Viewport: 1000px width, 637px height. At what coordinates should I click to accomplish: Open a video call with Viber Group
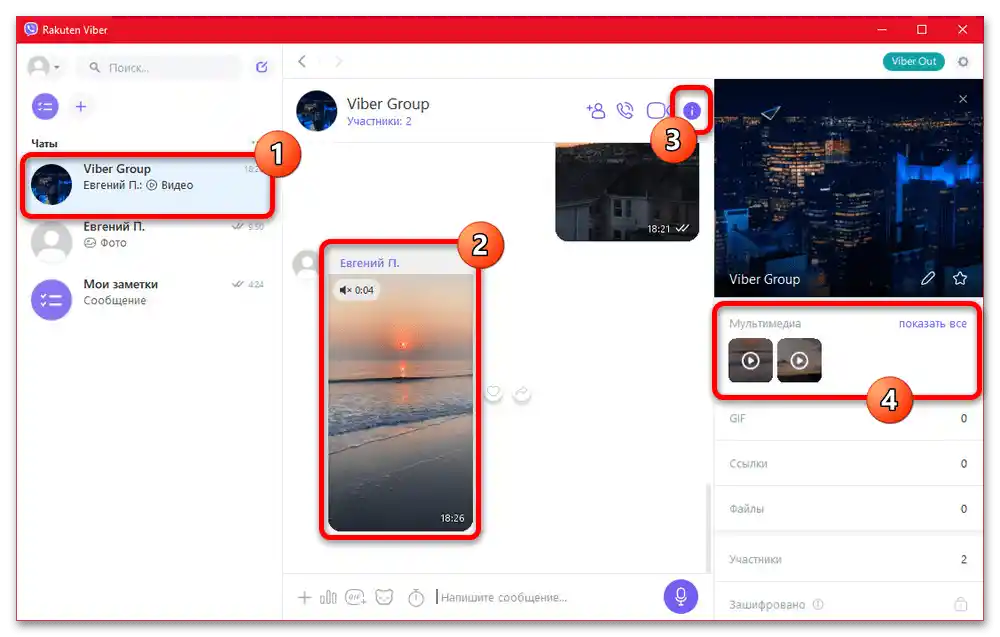click(658, 111)
